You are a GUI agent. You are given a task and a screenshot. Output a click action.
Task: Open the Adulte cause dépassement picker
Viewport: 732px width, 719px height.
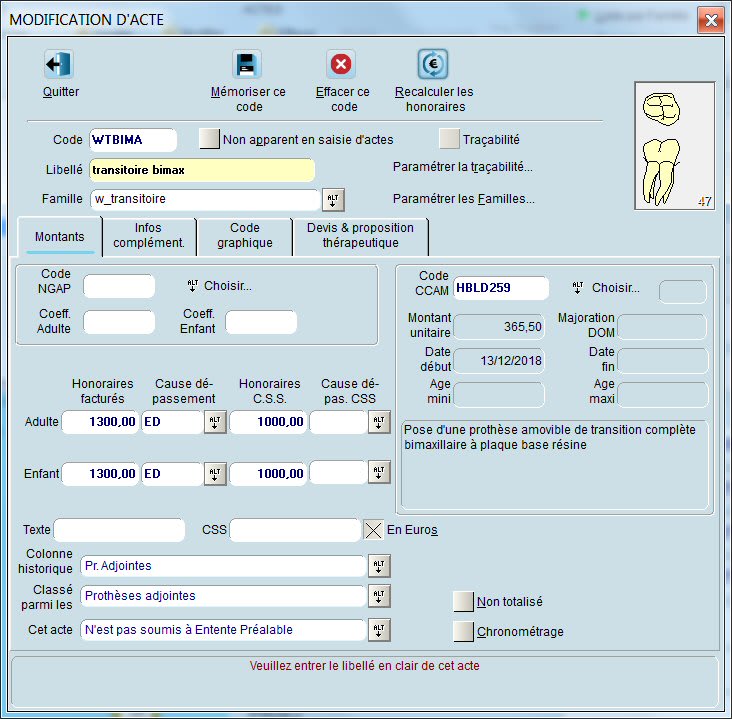pos(215,423)
